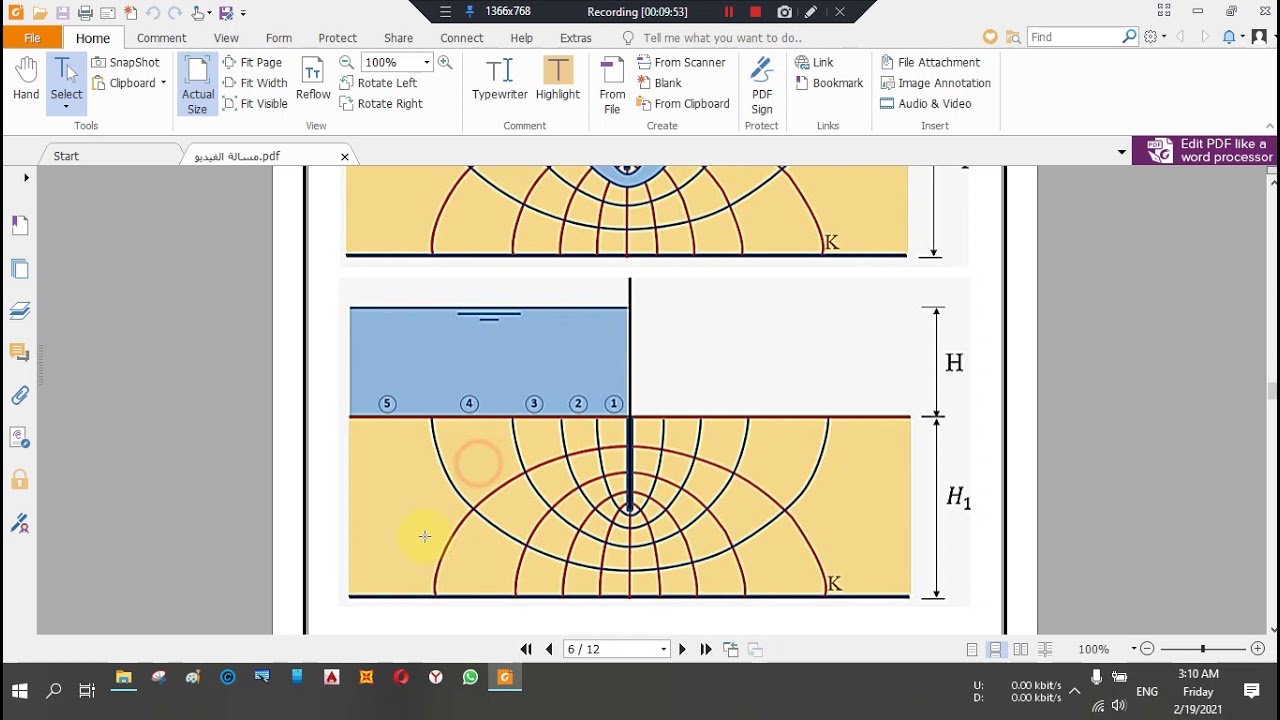Viewport: 1280px width, 720px height.
Task: Open the Protect ribbon tab
Action: (337, 38)
